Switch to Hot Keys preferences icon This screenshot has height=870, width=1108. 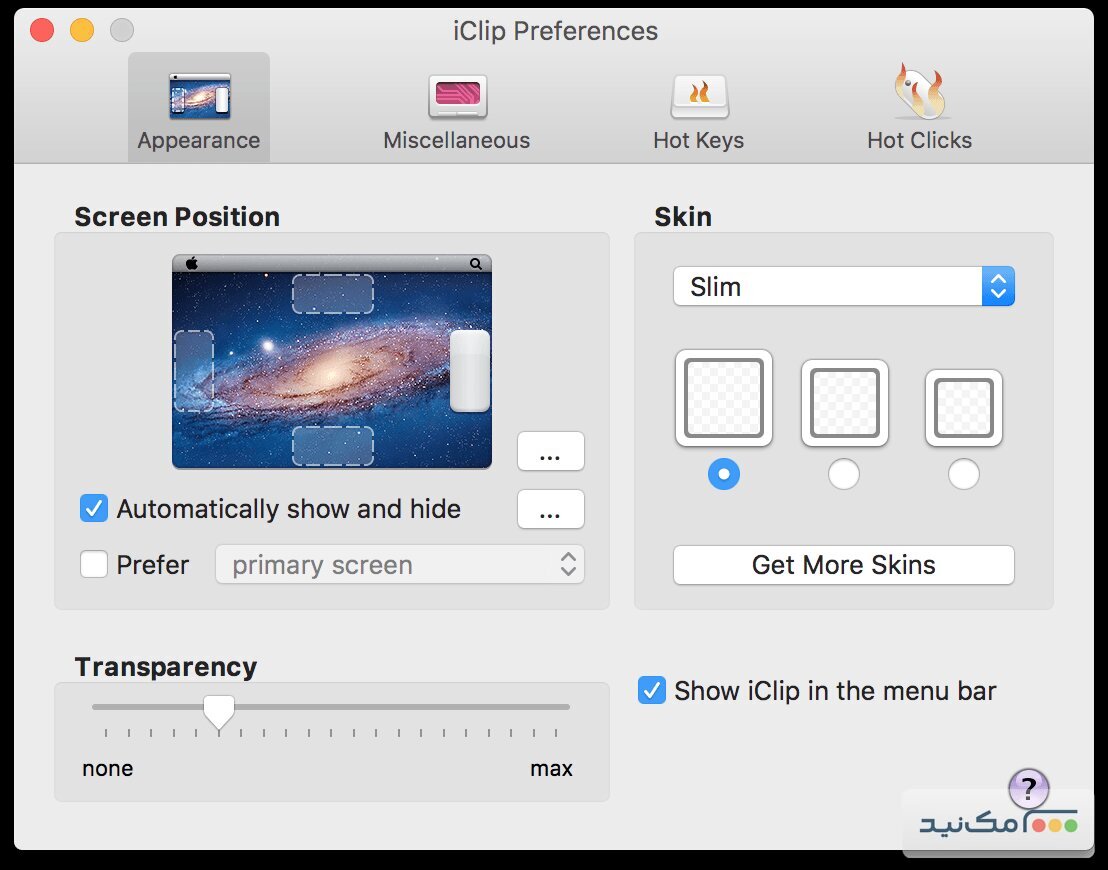(x=698, y=98)
